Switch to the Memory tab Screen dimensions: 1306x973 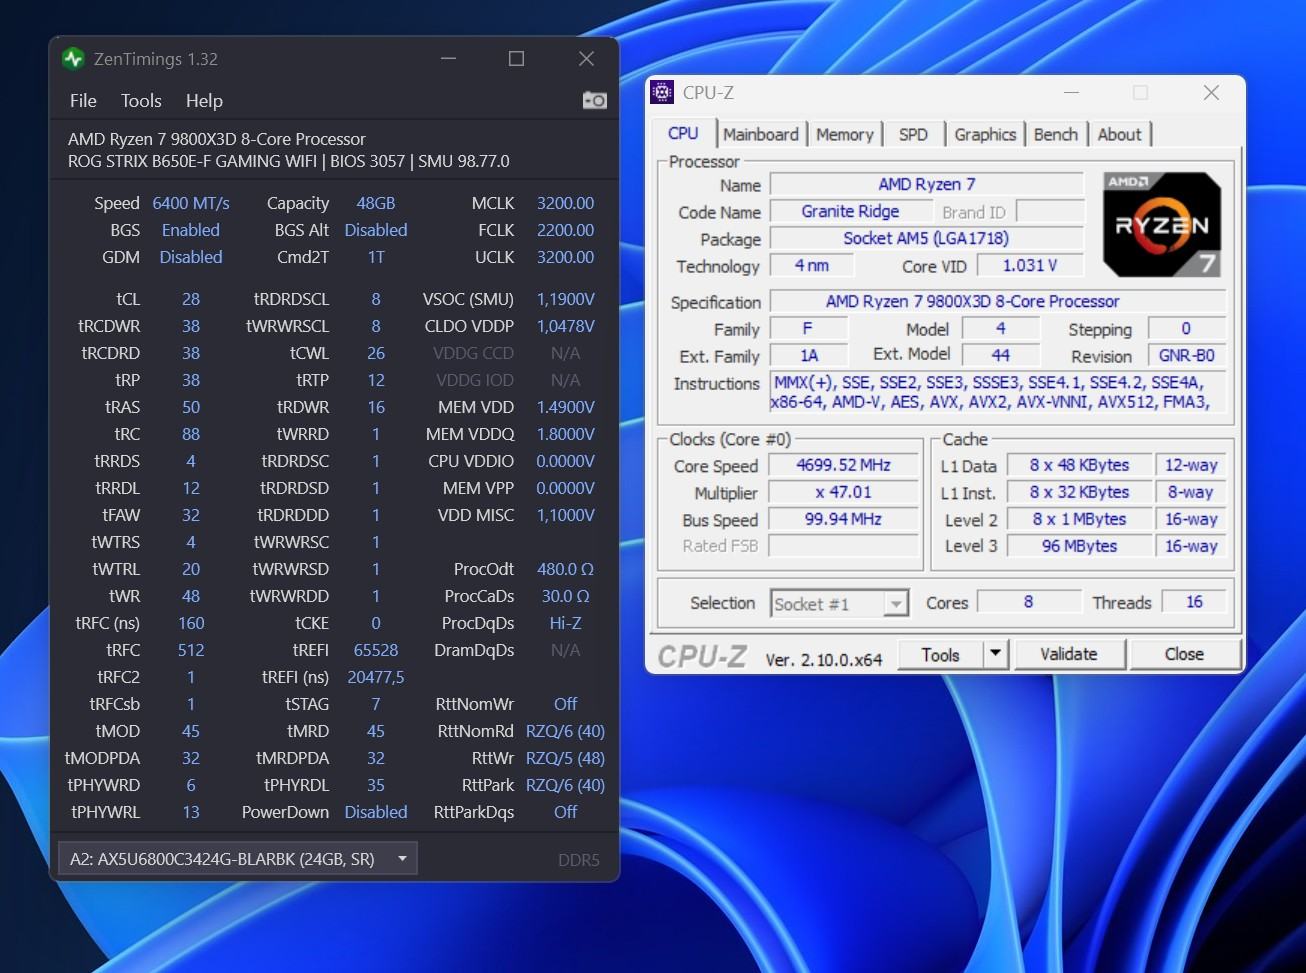(844, 134)
